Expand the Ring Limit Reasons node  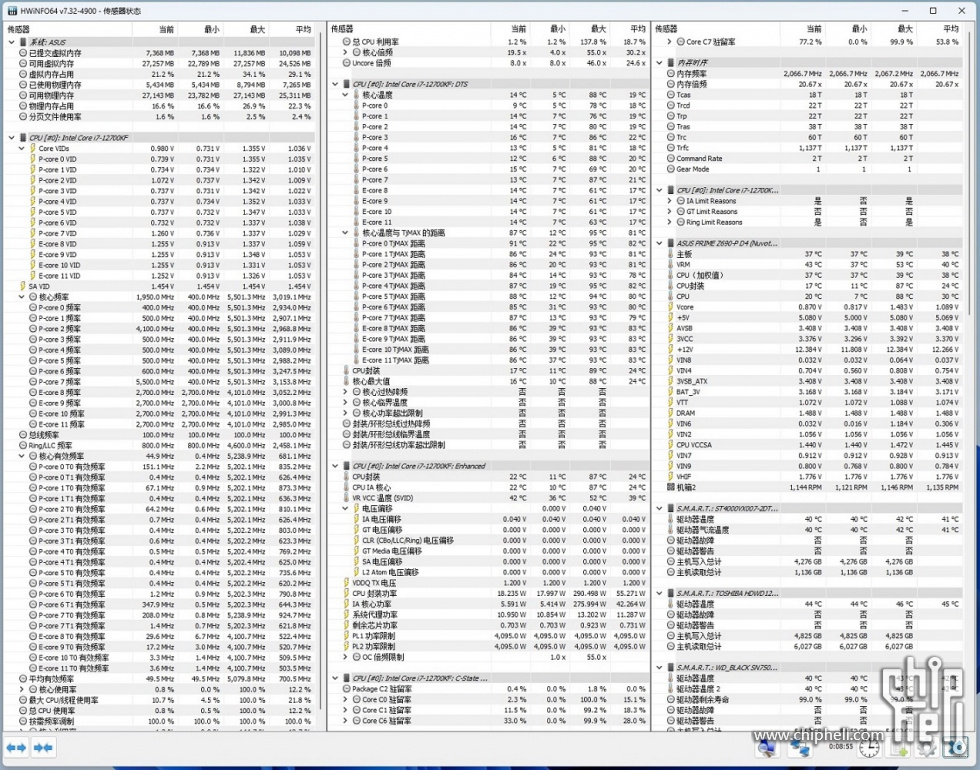(670, 222)
